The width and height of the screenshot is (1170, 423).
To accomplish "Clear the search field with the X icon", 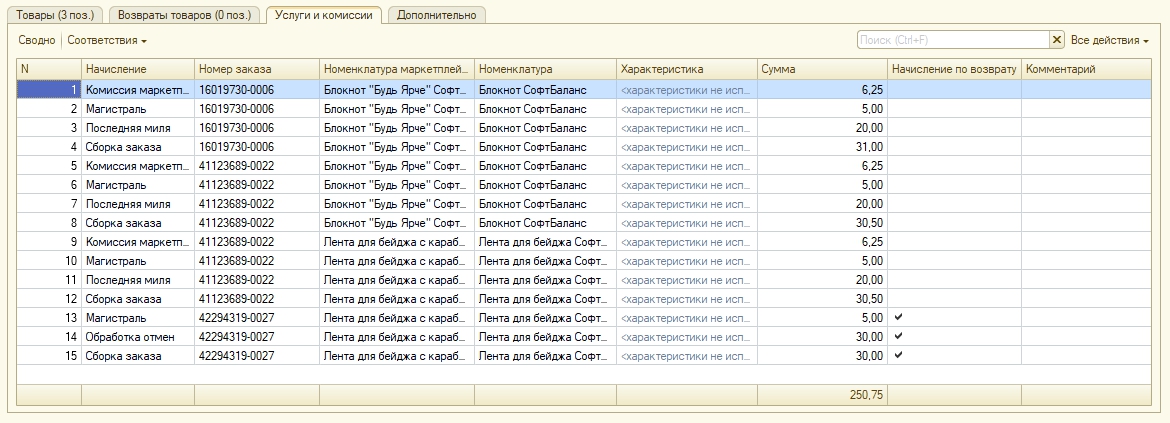I will click(x=1057, y=40).
